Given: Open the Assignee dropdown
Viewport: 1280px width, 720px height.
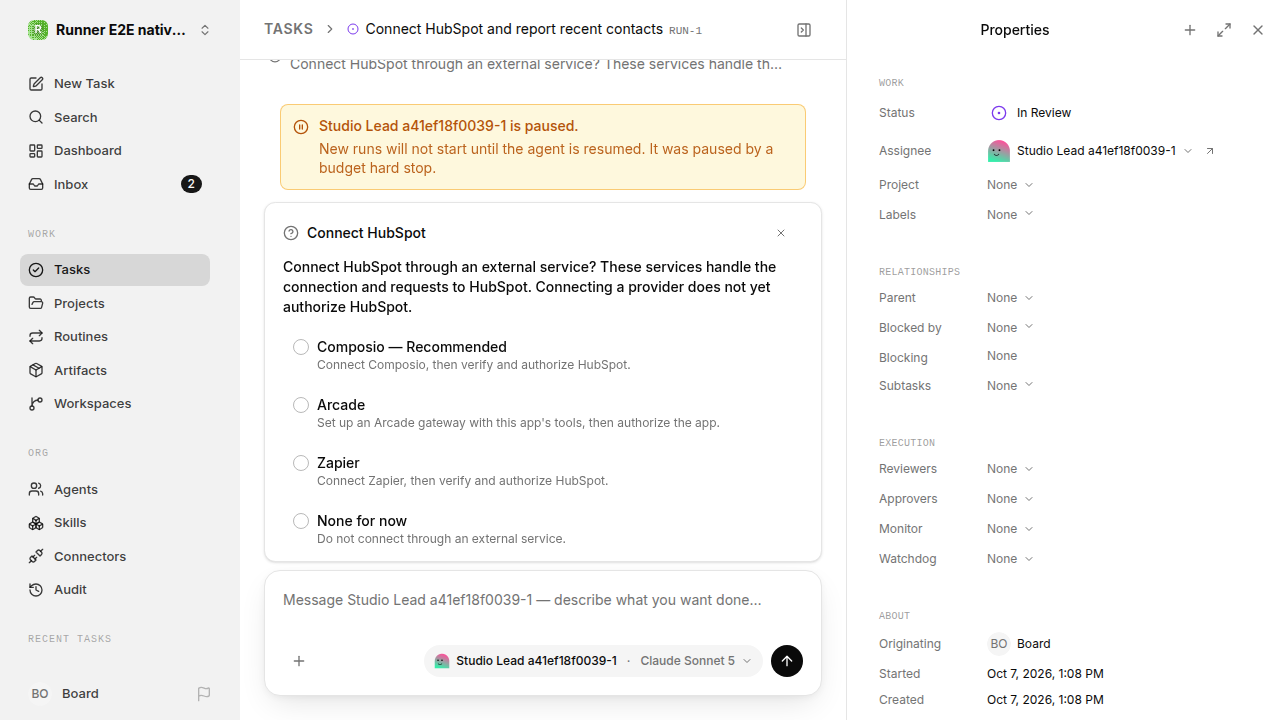Looking at the screenshot, I should pyautogui.click(x=1090, y=151).
